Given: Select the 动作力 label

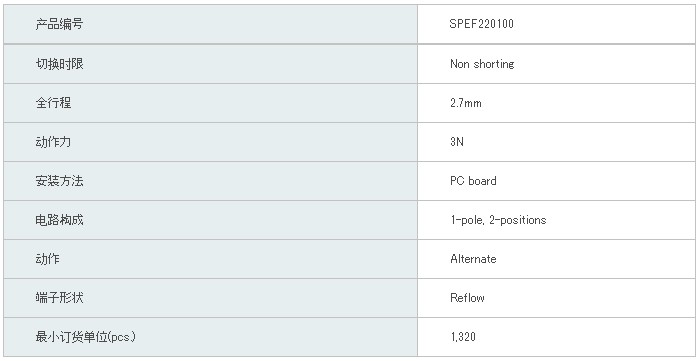Looking at the screenshot, I should pos(53,142).
